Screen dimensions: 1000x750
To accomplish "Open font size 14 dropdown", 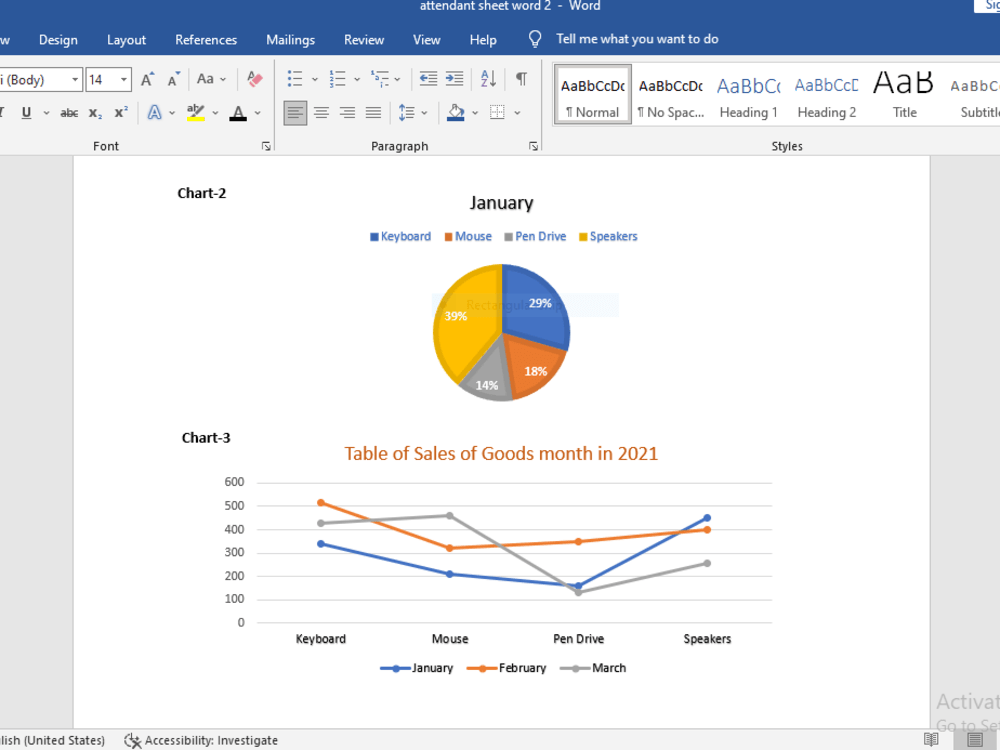I will click(x=124, y=80).
